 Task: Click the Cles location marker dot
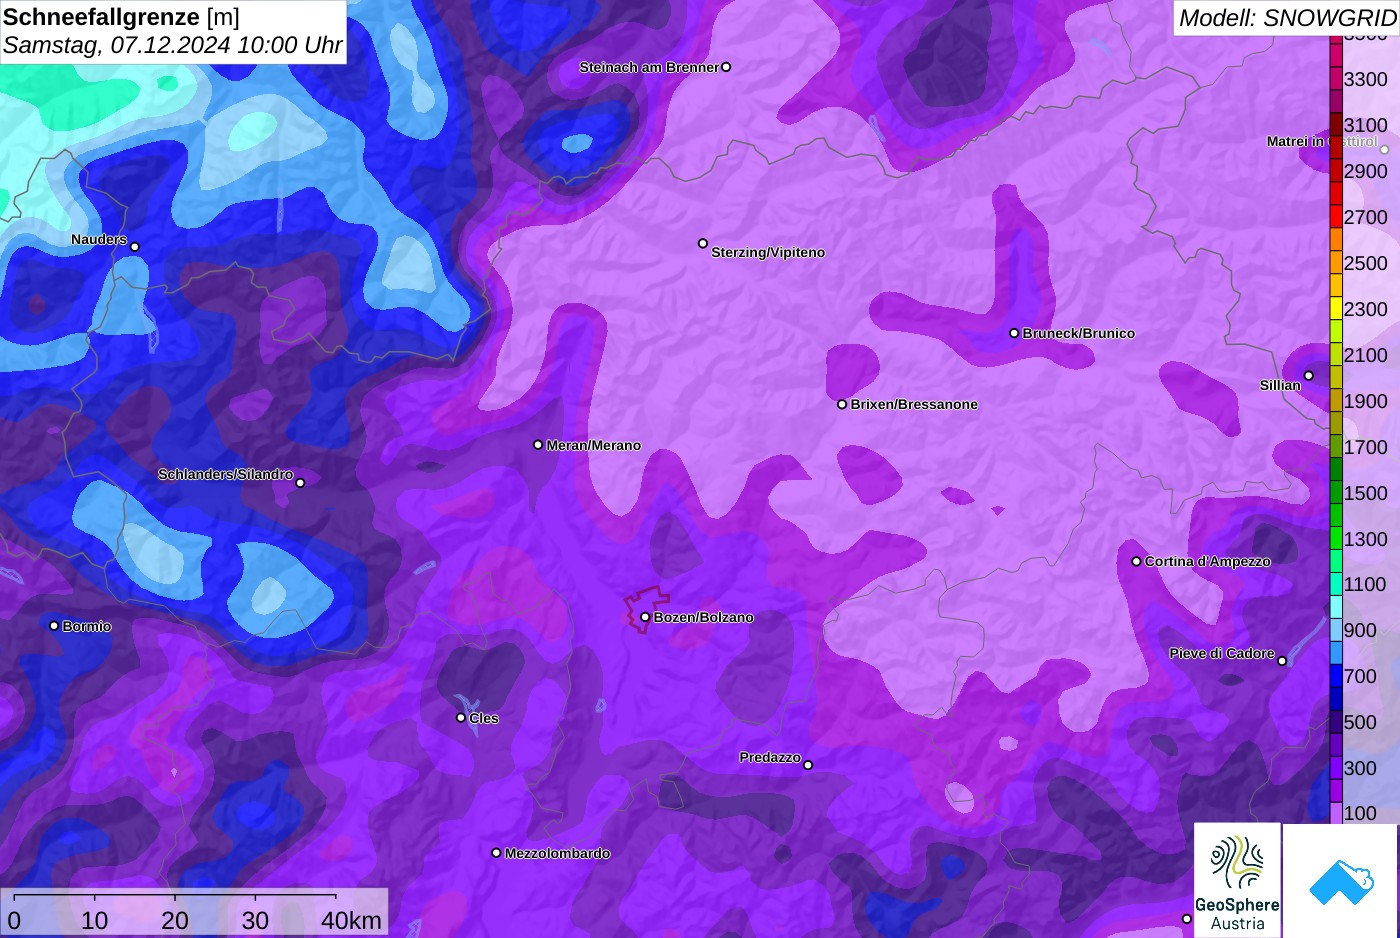461,717
